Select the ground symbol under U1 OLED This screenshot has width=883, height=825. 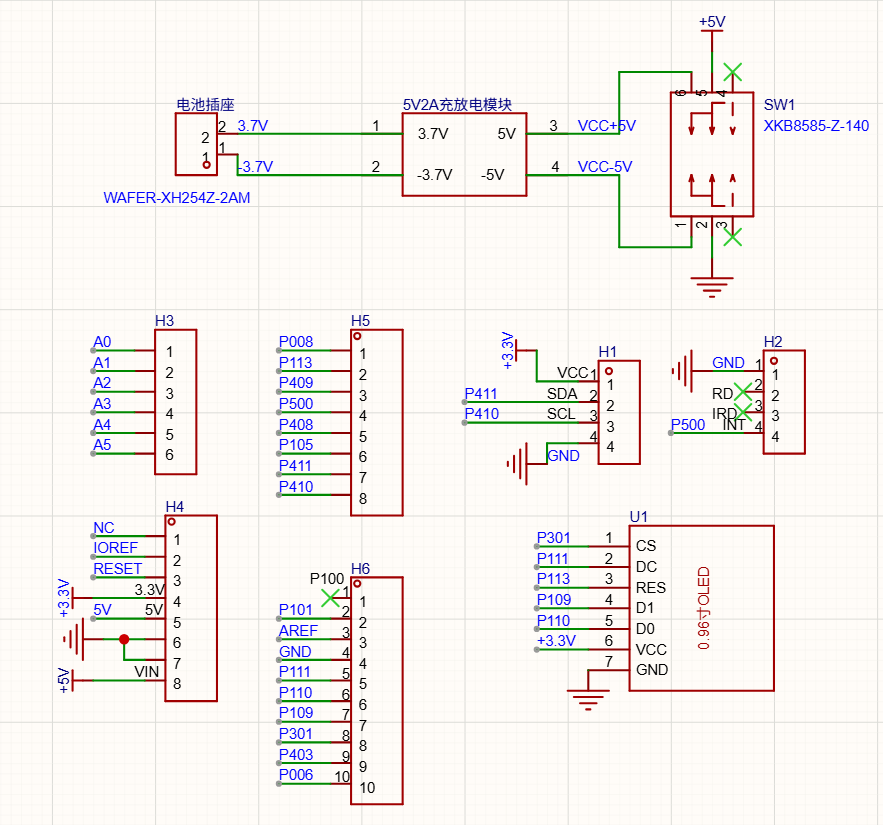point(588,700)
